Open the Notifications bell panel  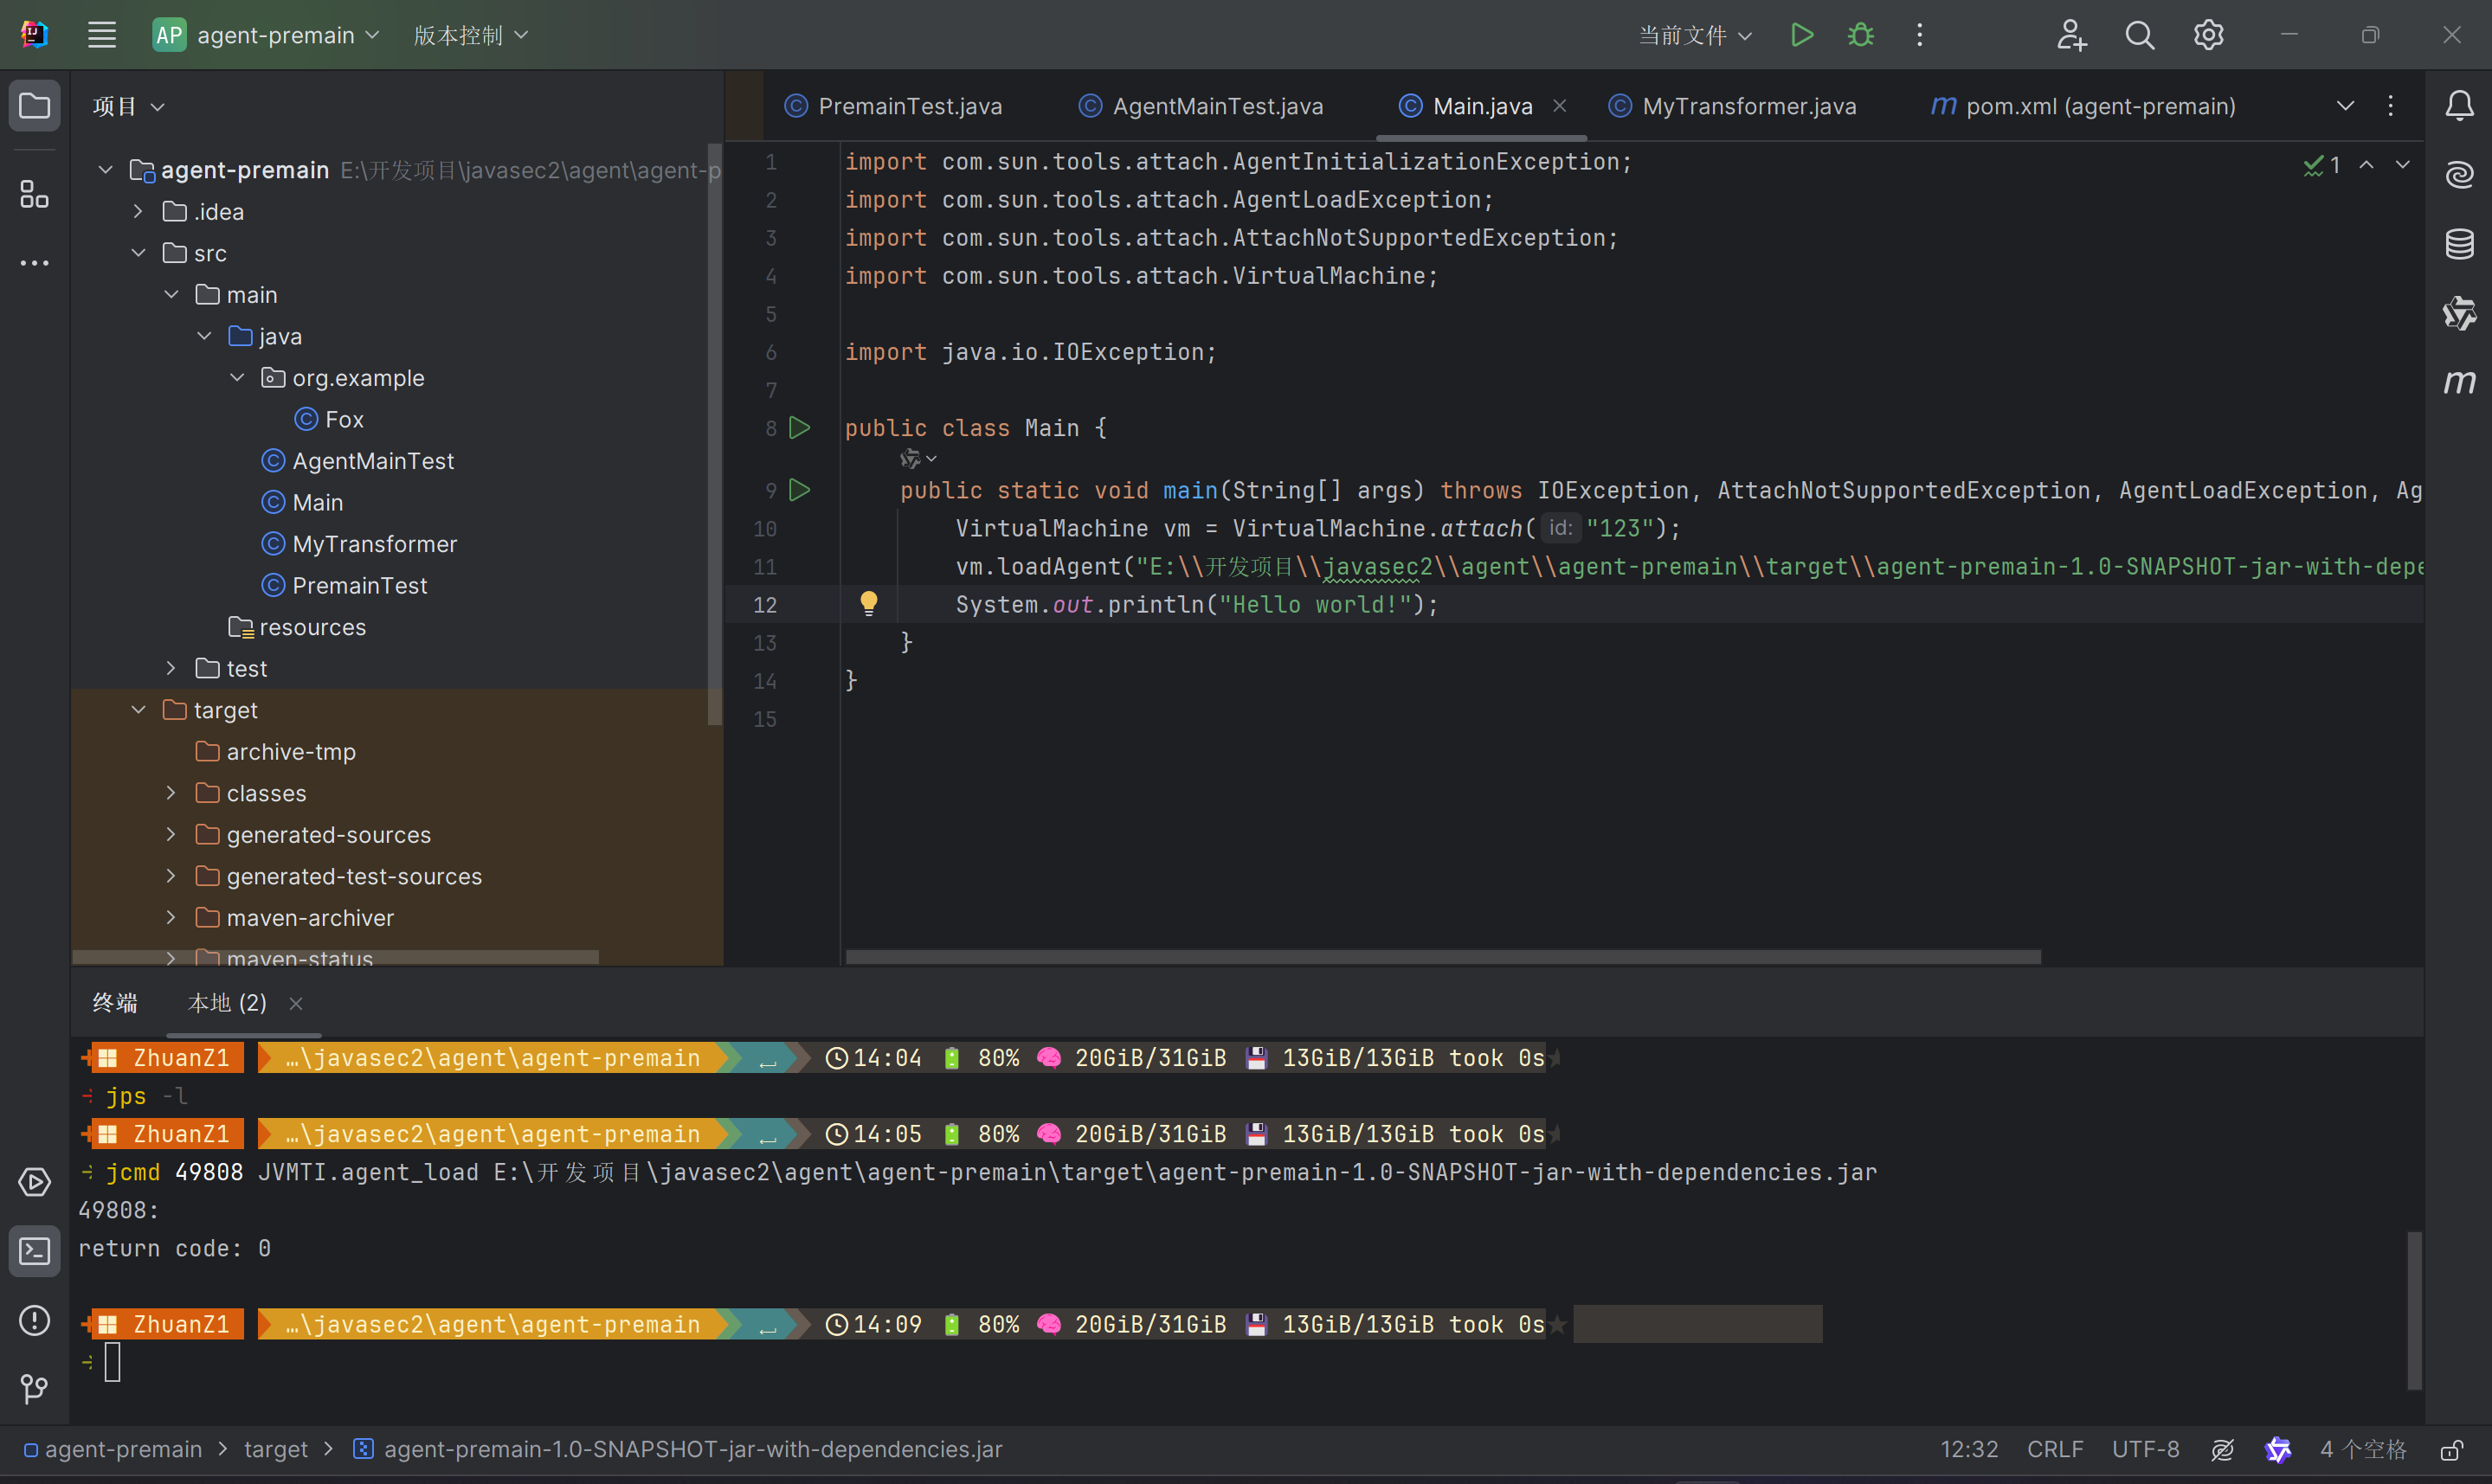pyautogui.click(x=2459, y=106)
